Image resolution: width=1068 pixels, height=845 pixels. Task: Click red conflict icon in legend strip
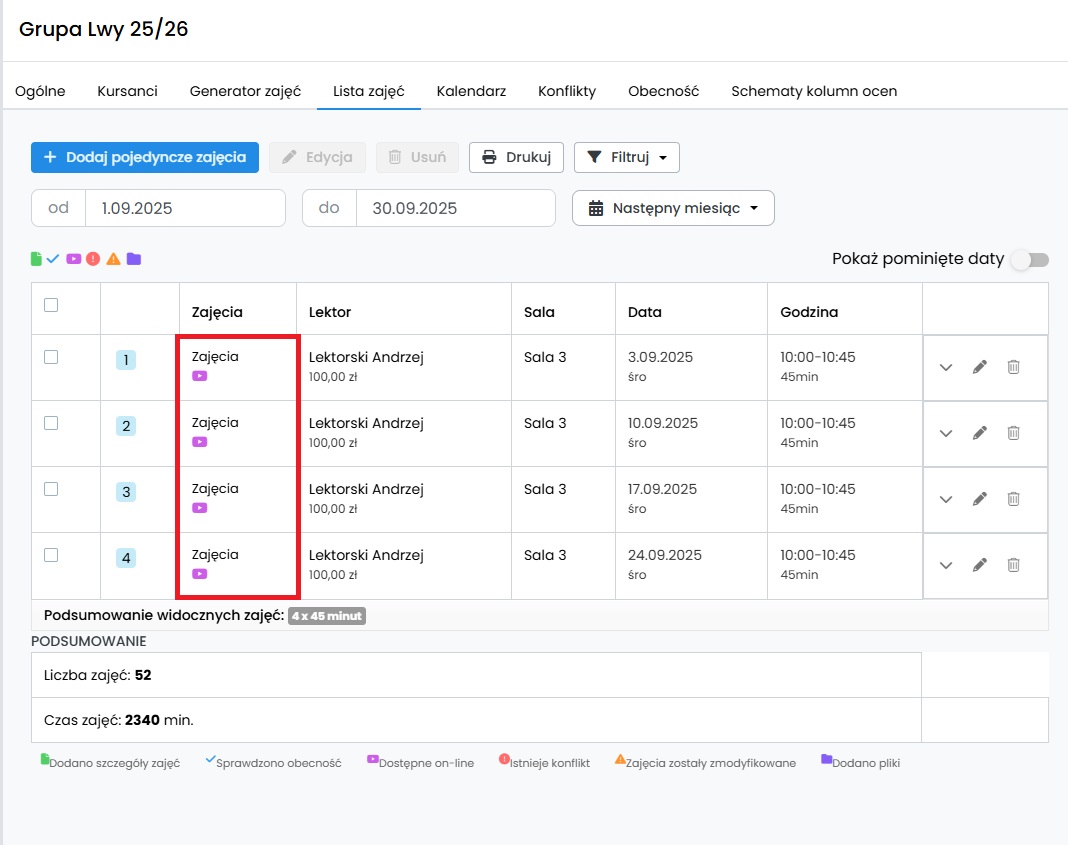(93, 259)
